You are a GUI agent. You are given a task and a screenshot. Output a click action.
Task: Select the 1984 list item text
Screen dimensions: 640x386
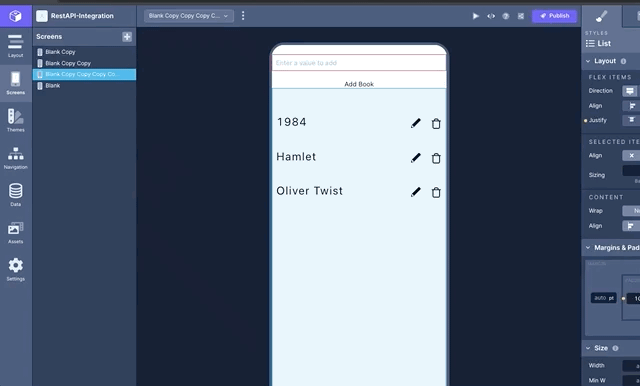point(291,122)
